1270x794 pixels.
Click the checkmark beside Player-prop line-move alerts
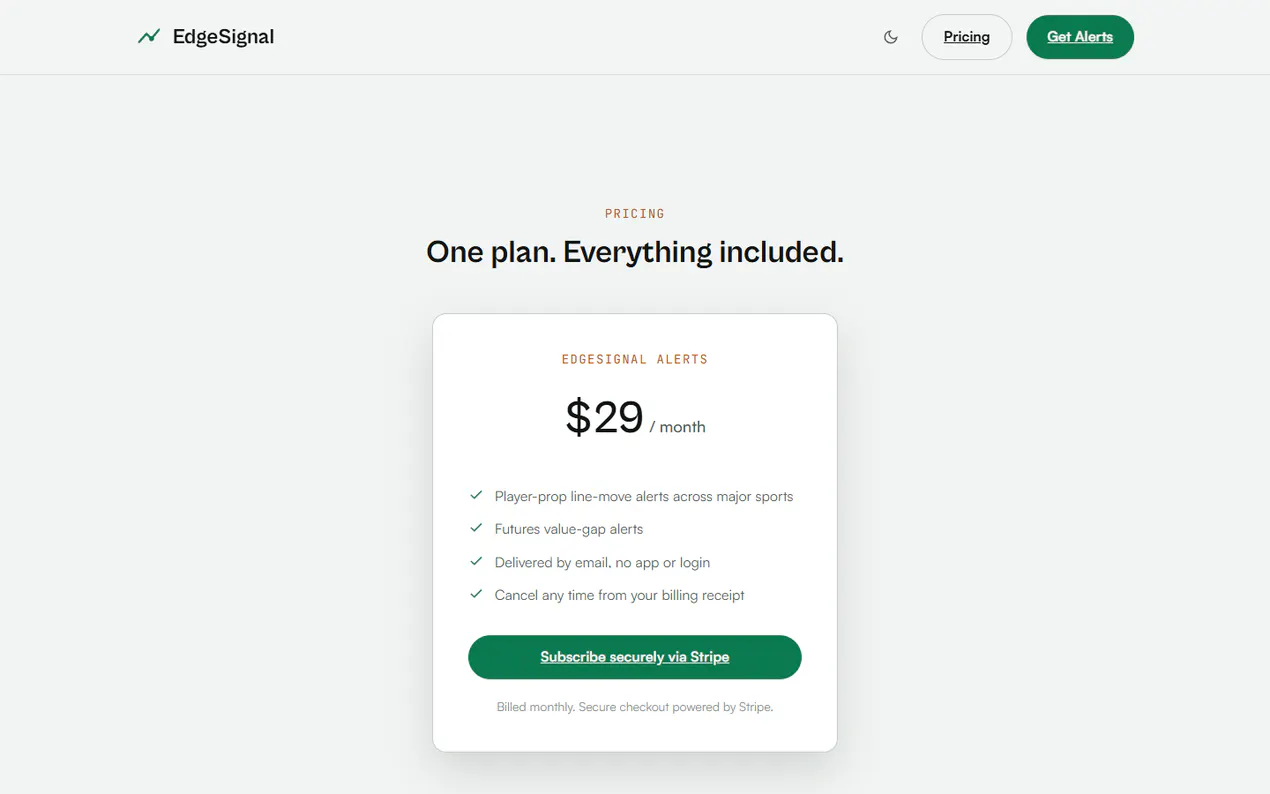coord(476,495)
